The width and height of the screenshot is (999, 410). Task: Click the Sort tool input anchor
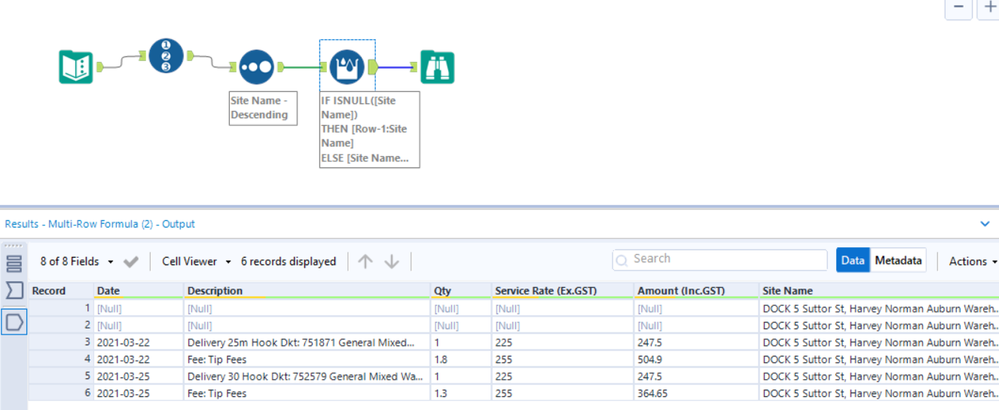coord(233,66)
